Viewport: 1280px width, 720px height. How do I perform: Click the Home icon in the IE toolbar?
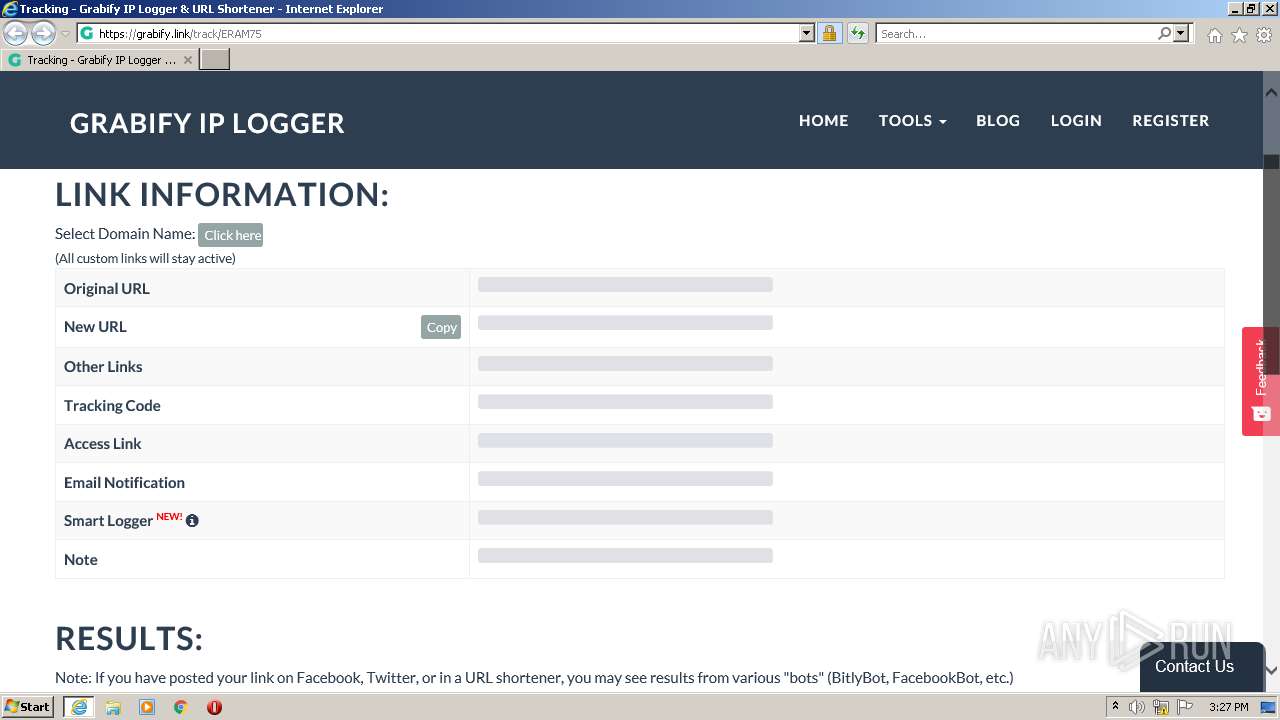point(1214,35)
